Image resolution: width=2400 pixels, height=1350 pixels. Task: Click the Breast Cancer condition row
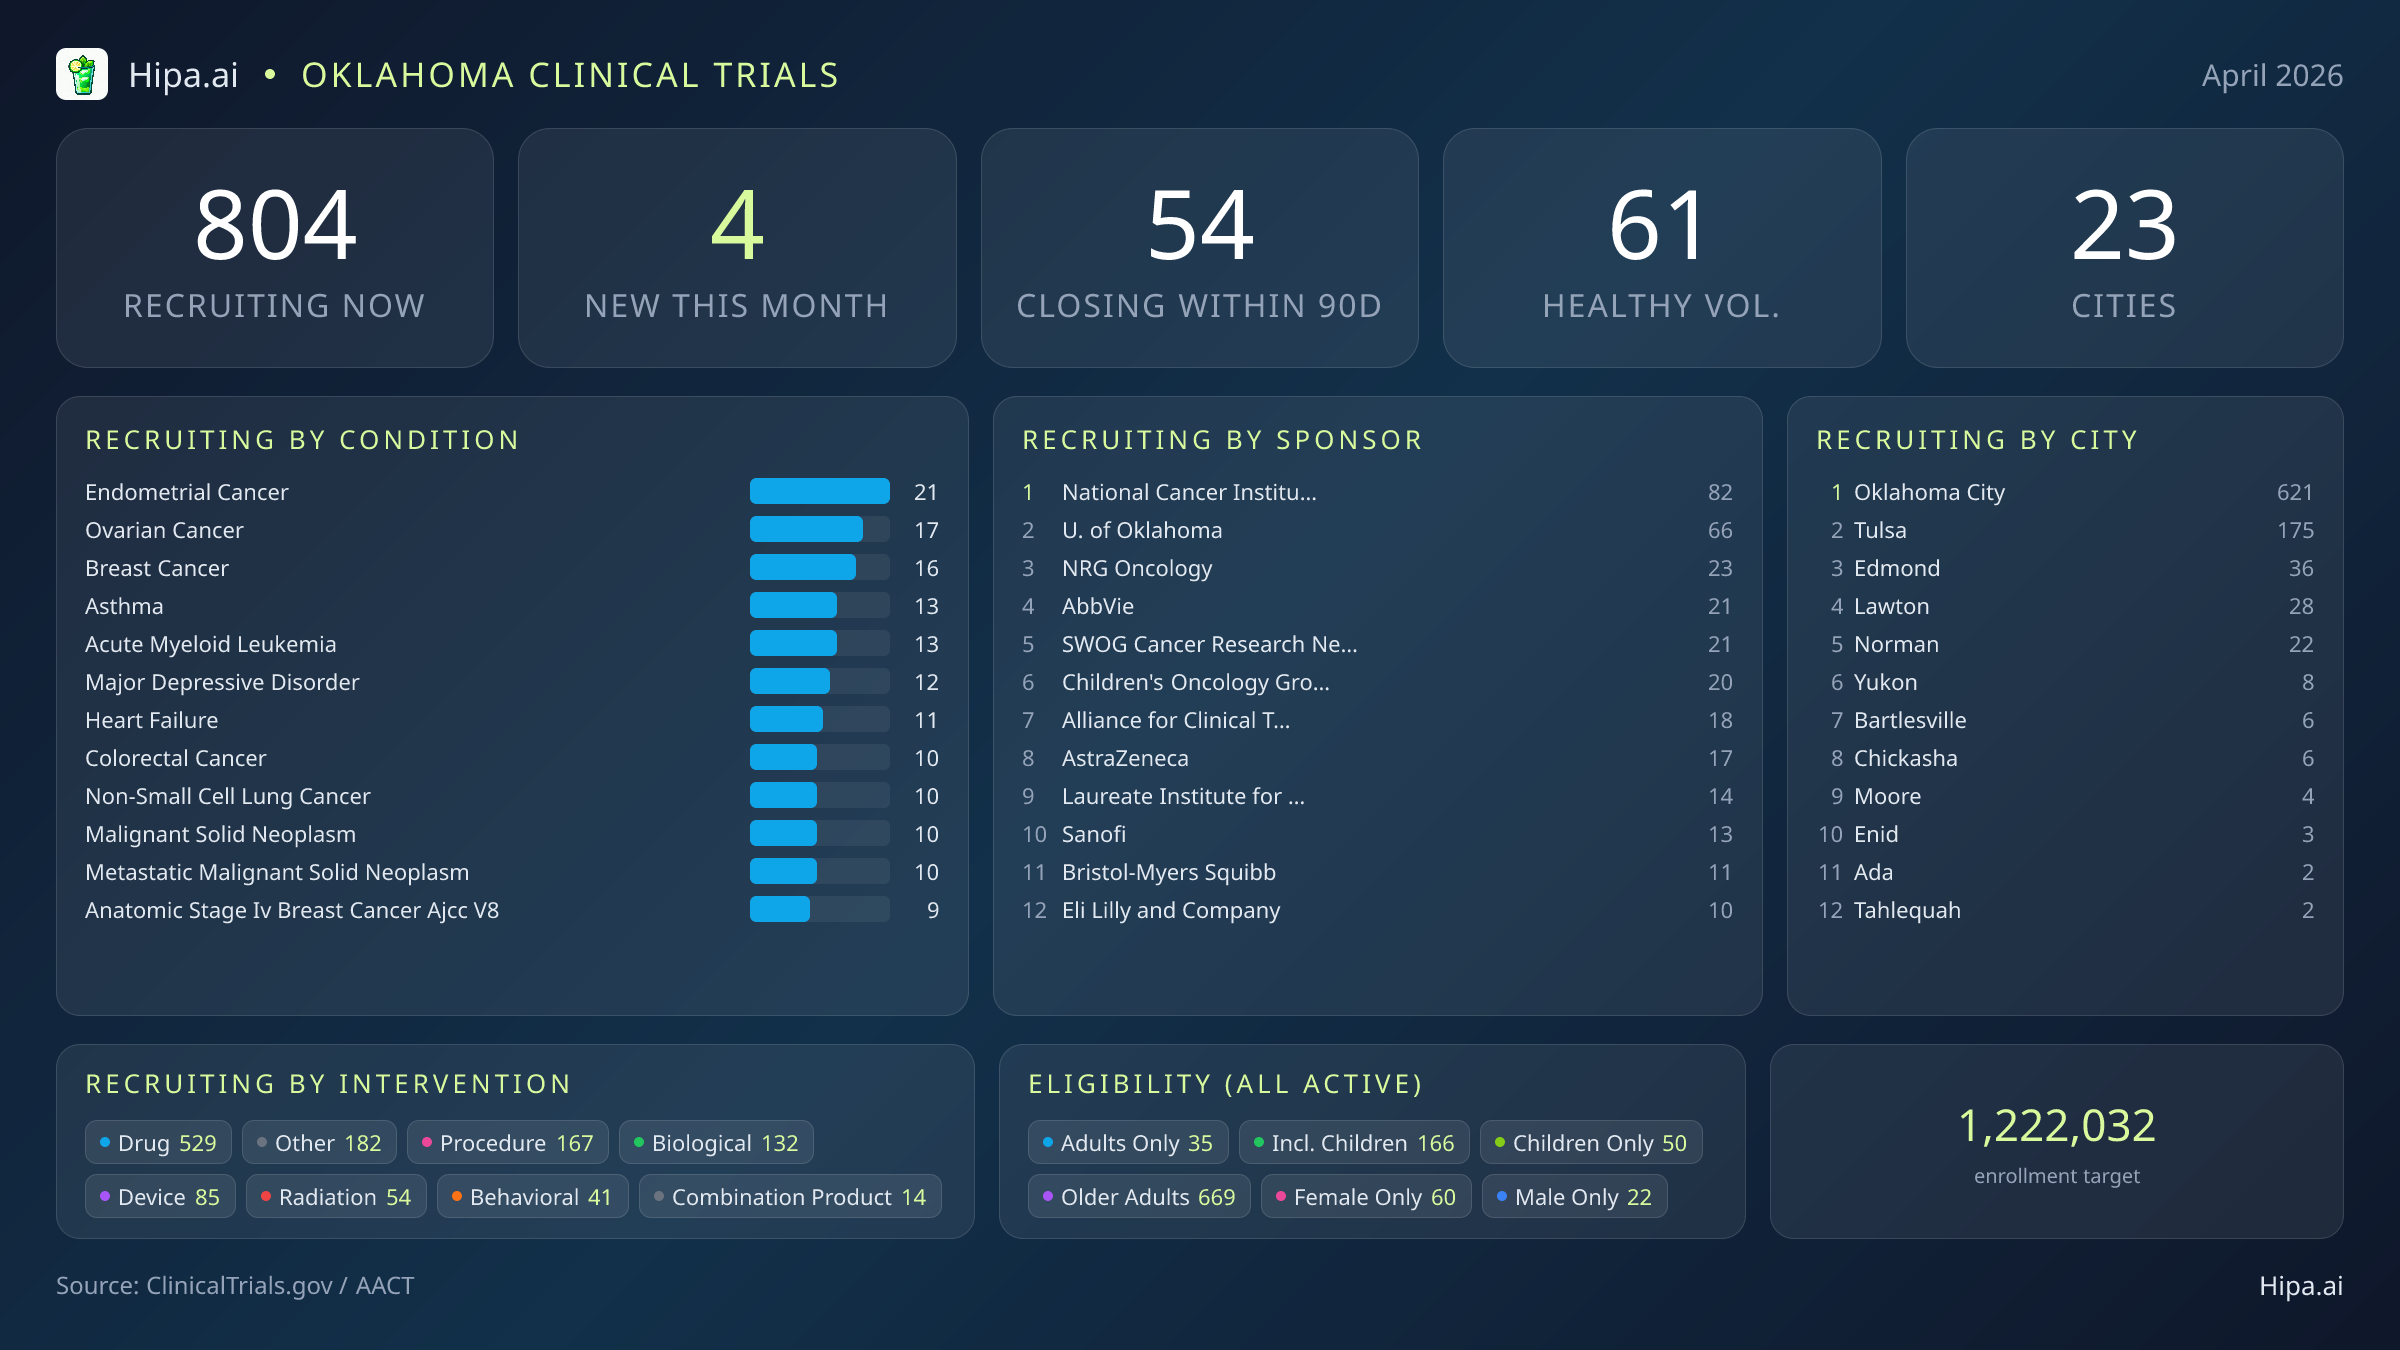(x=512, y=568)
